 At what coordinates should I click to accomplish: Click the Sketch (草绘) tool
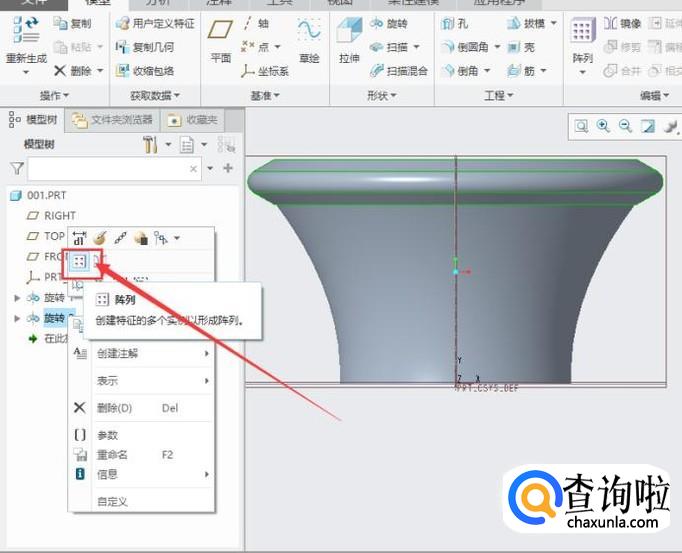(309, 40)
